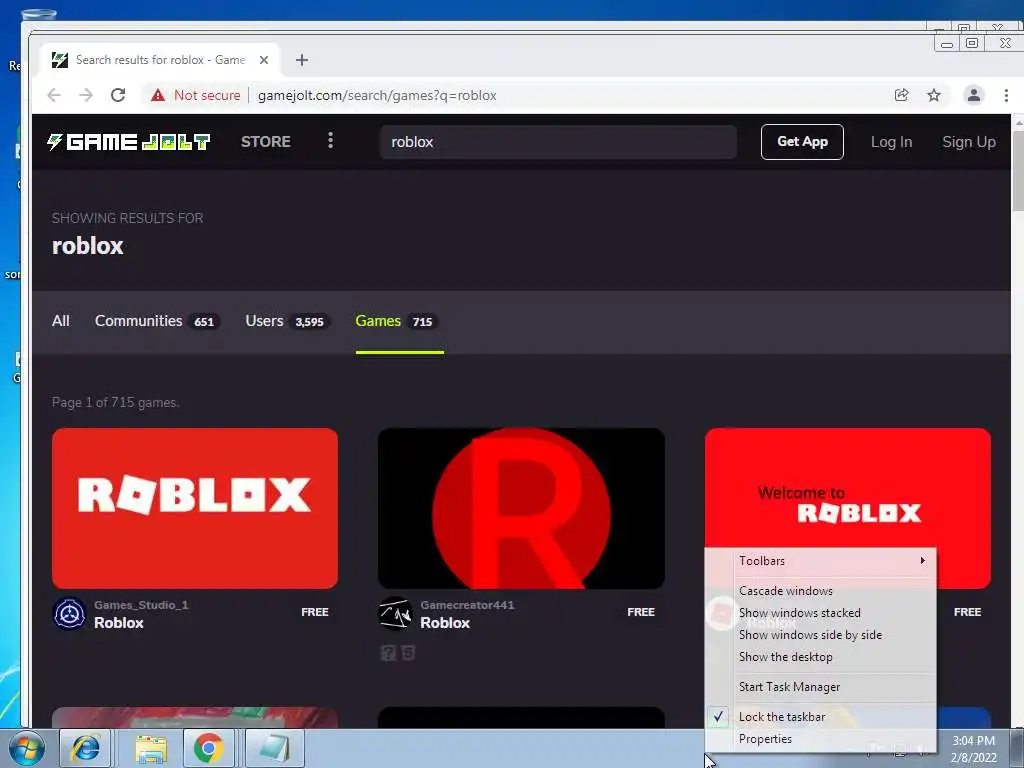Click the page vertical scrollbar thumb
This screenshot has width=1024, height=768.
pos(1018,170)
